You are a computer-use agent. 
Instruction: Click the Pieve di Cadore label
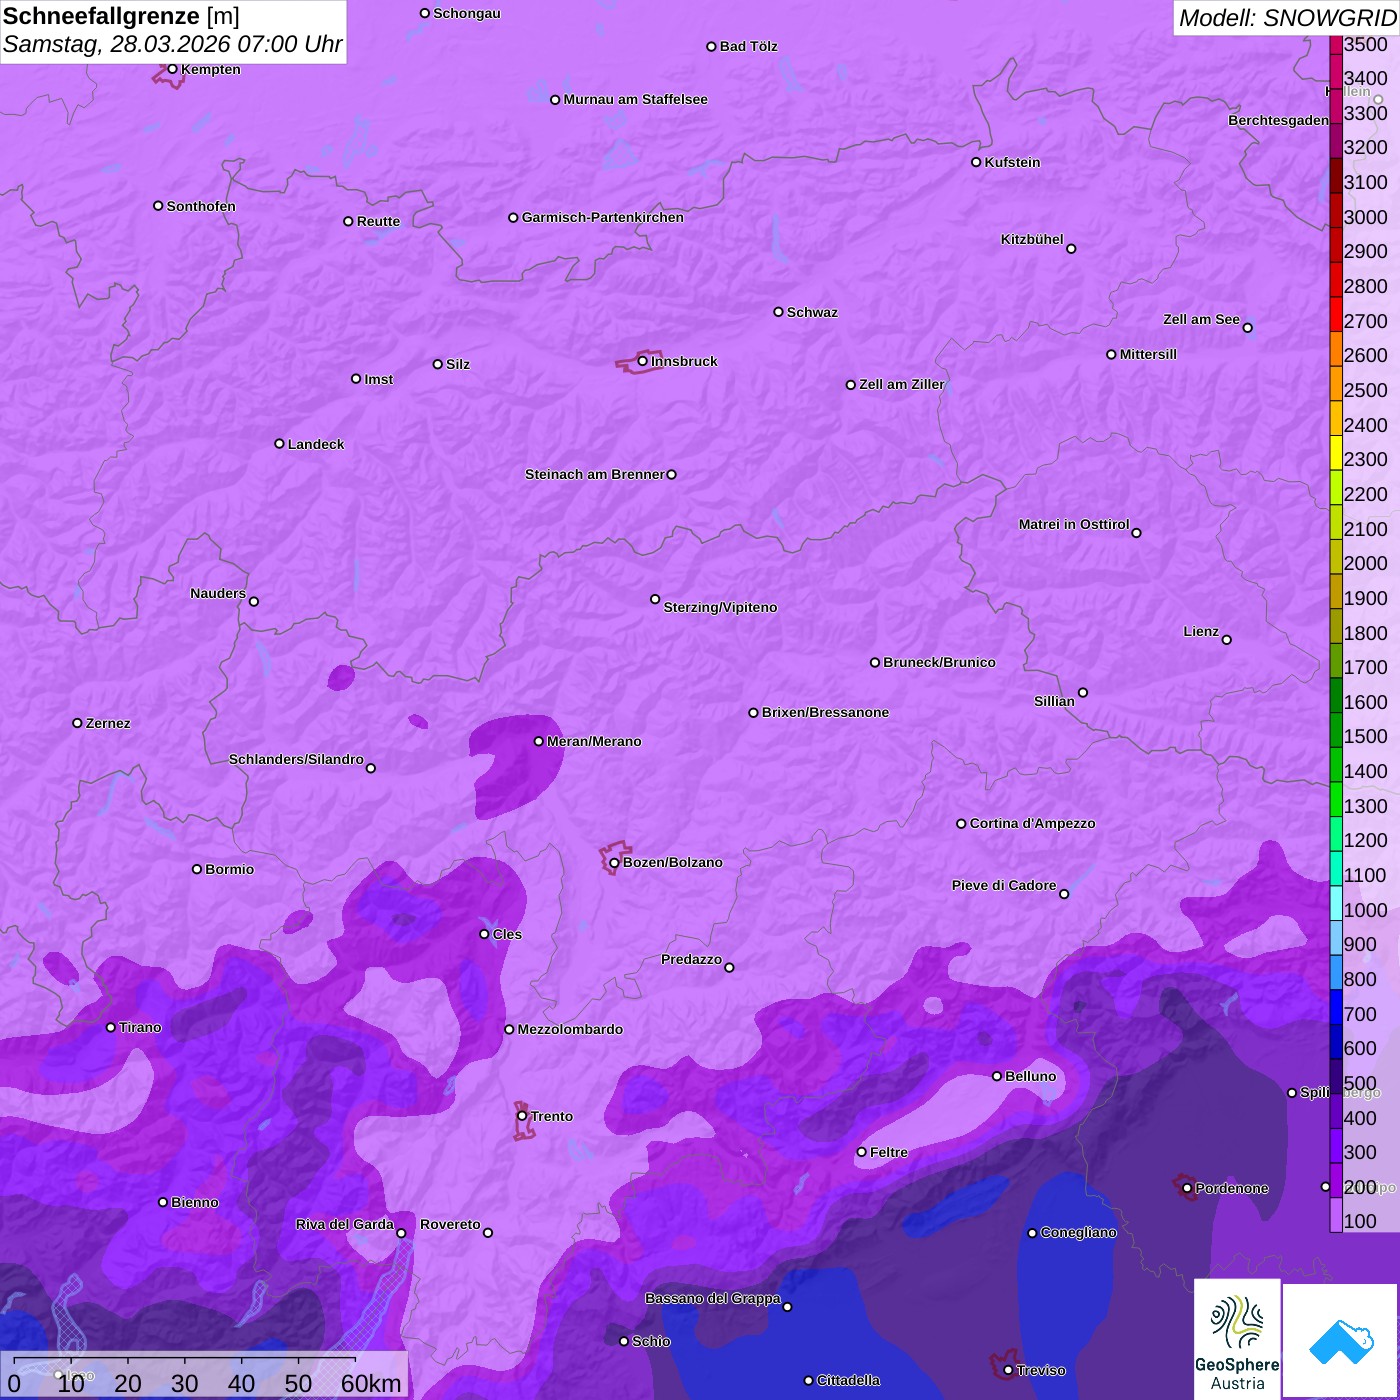click(x=1004, y=885)
